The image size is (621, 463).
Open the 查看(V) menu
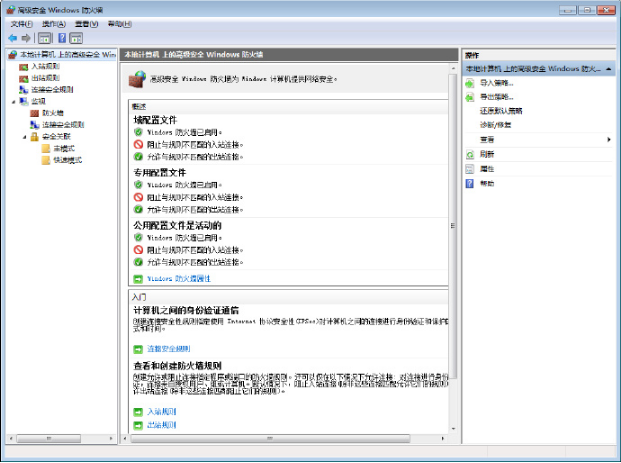pos(86,24)
